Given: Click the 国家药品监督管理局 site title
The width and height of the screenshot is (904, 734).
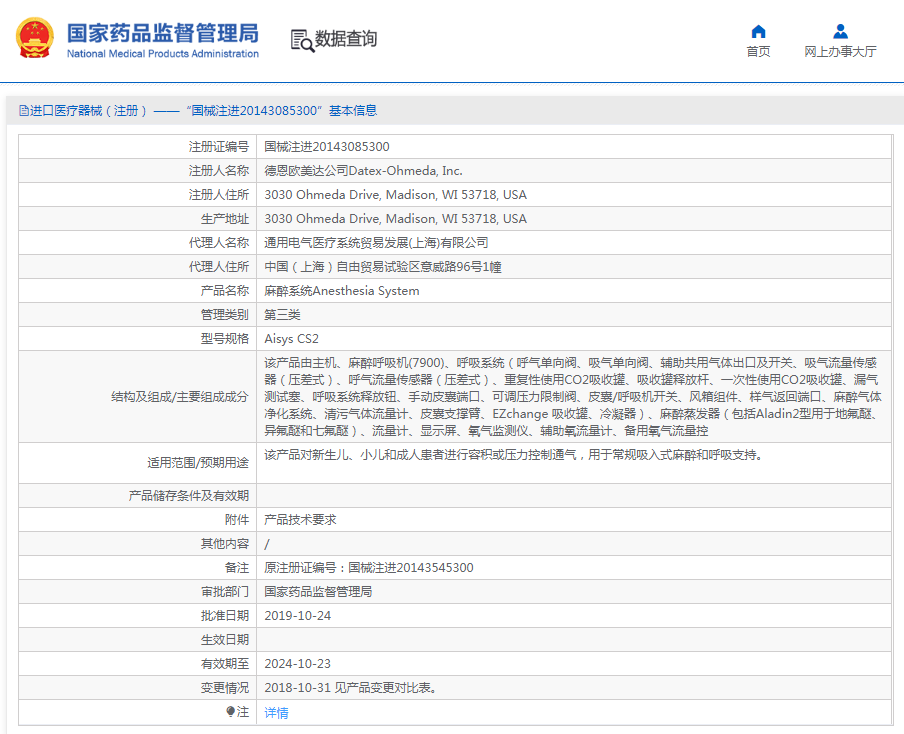Looking at the screenshot, I should (x=162, y=32).
